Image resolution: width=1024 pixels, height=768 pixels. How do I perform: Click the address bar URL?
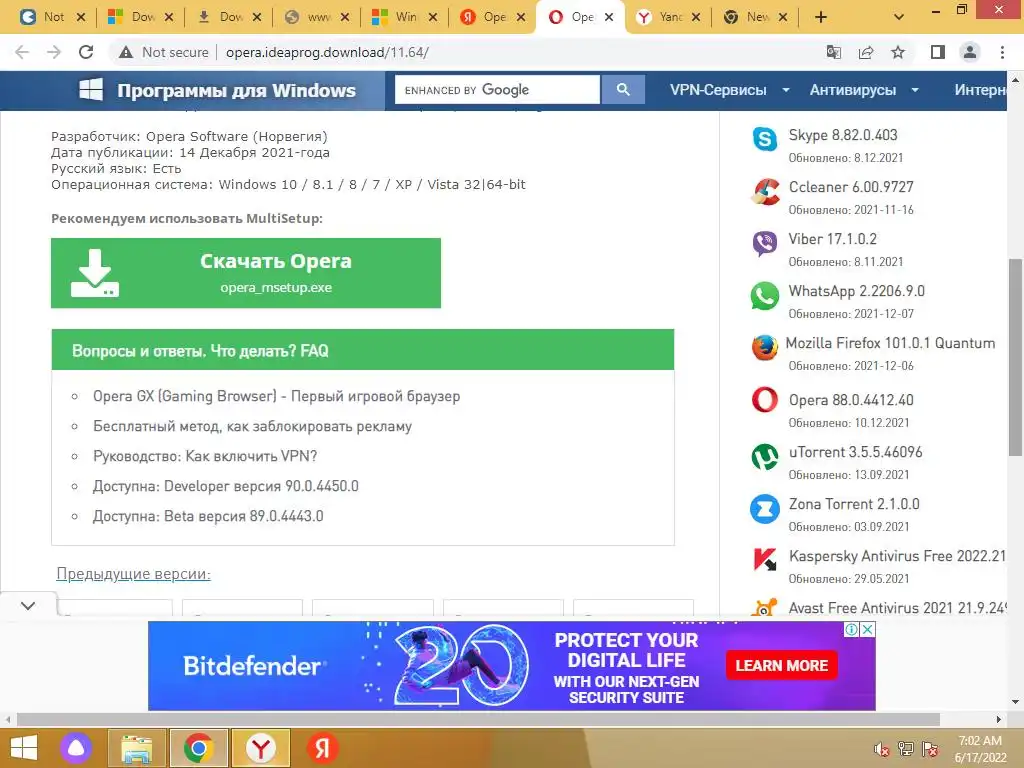(x=327, y=52)
